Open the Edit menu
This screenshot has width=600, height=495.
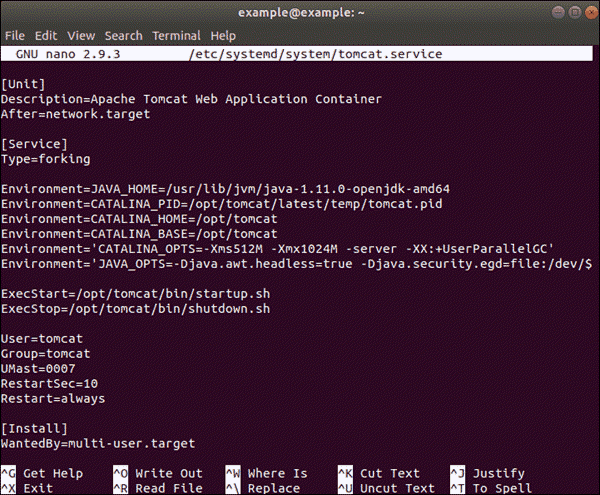[46, 36]
